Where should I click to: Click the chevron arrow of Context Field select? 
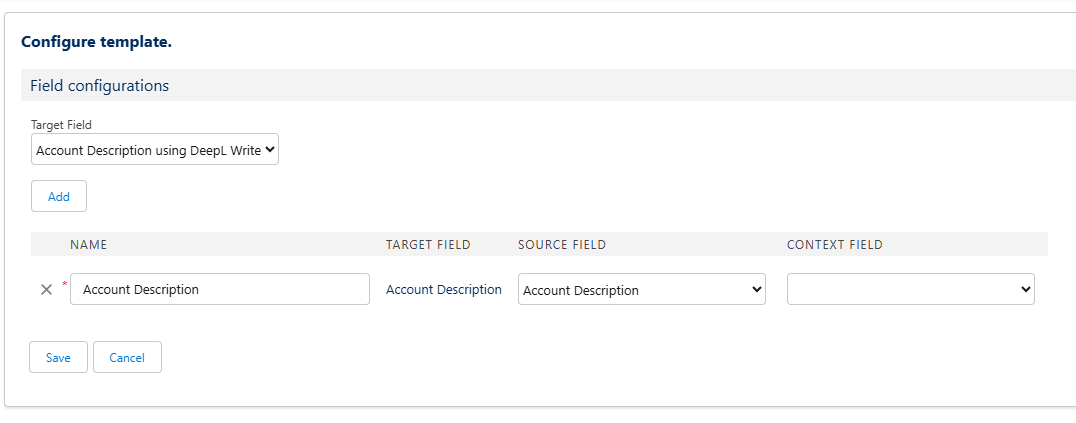1024,289
